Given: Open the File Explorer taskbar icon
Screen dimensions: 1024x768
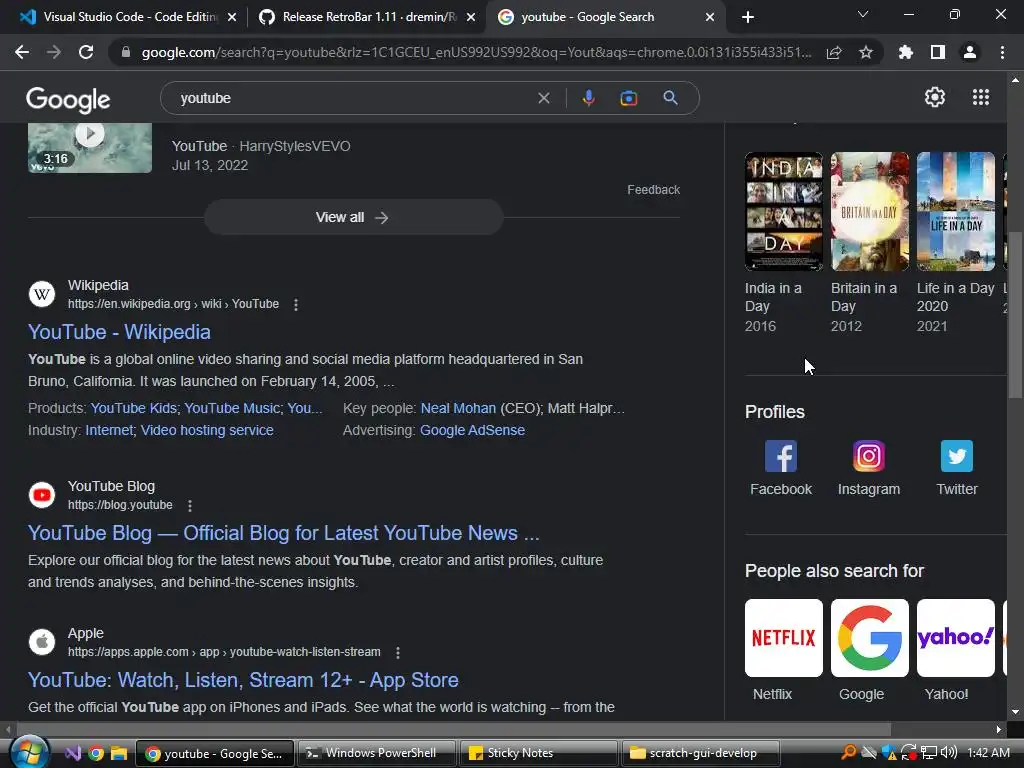Looking at the screenshot, I should click(x=119, y=754).
